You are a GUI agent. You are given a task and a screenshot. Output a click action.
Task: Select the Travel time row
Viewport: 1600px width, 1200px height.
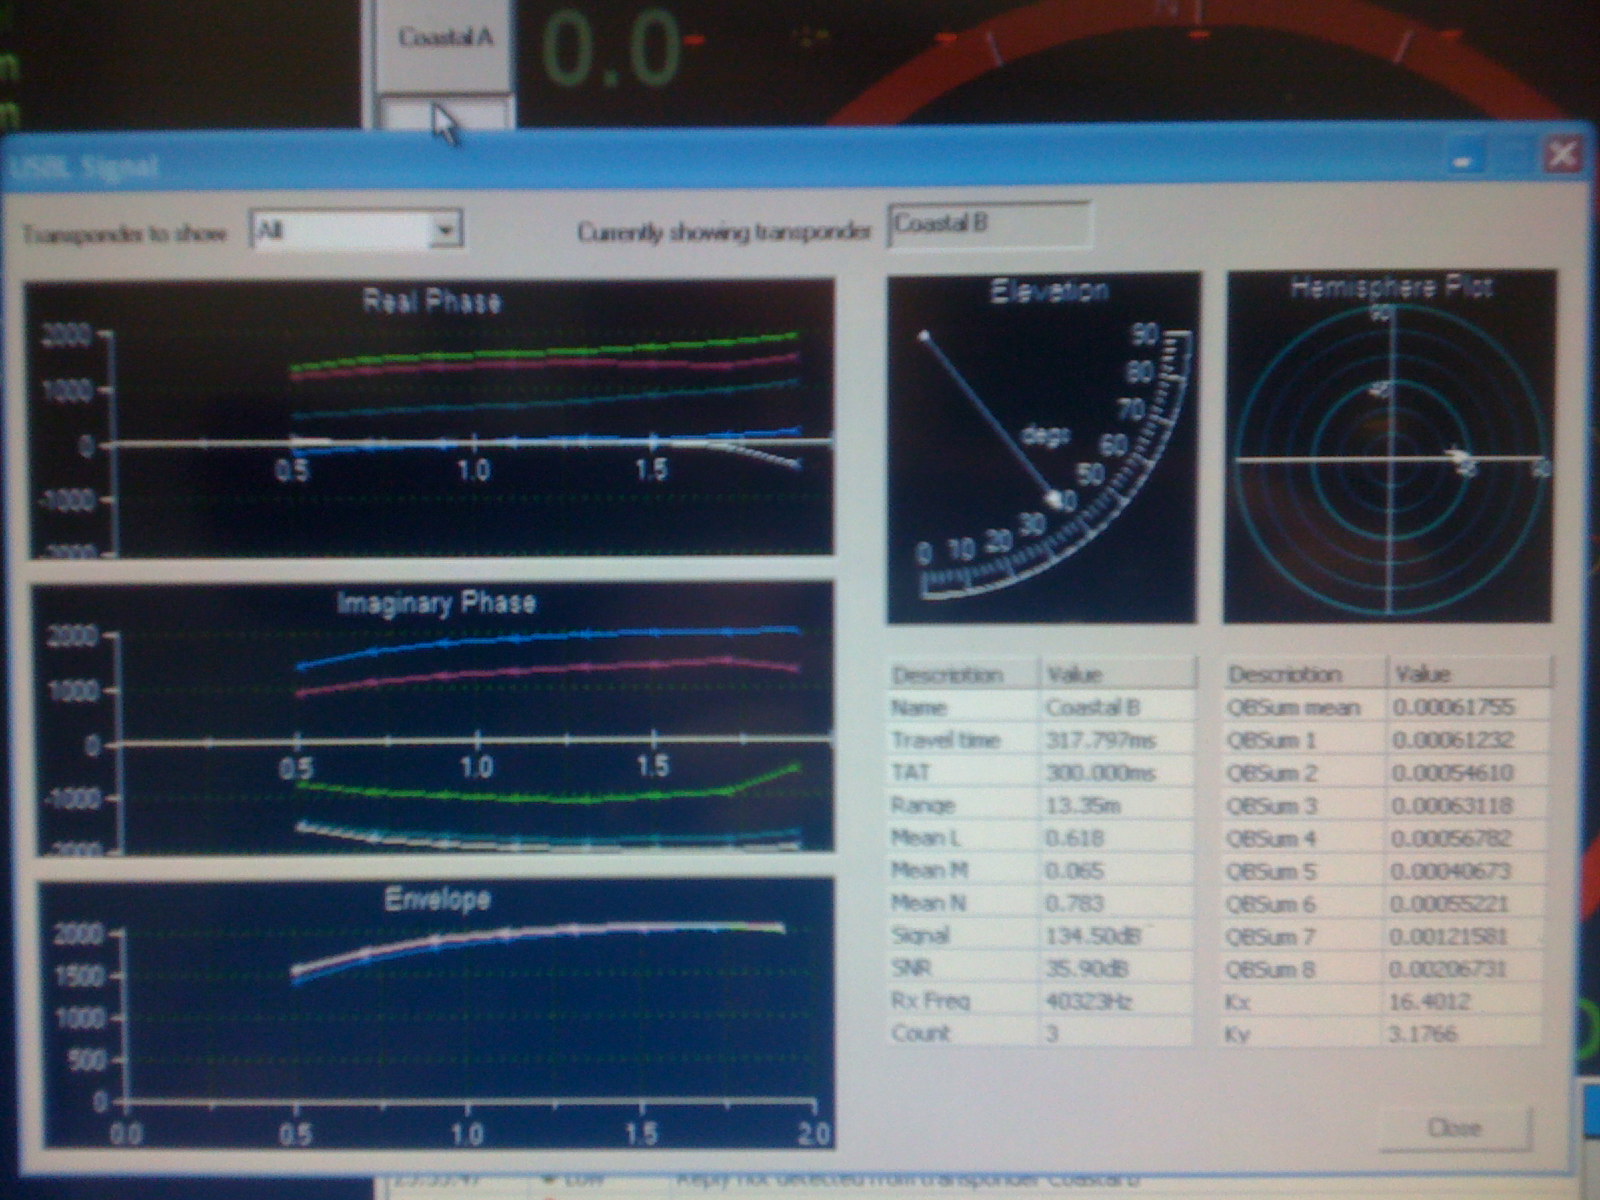(x=1041, y=740)
